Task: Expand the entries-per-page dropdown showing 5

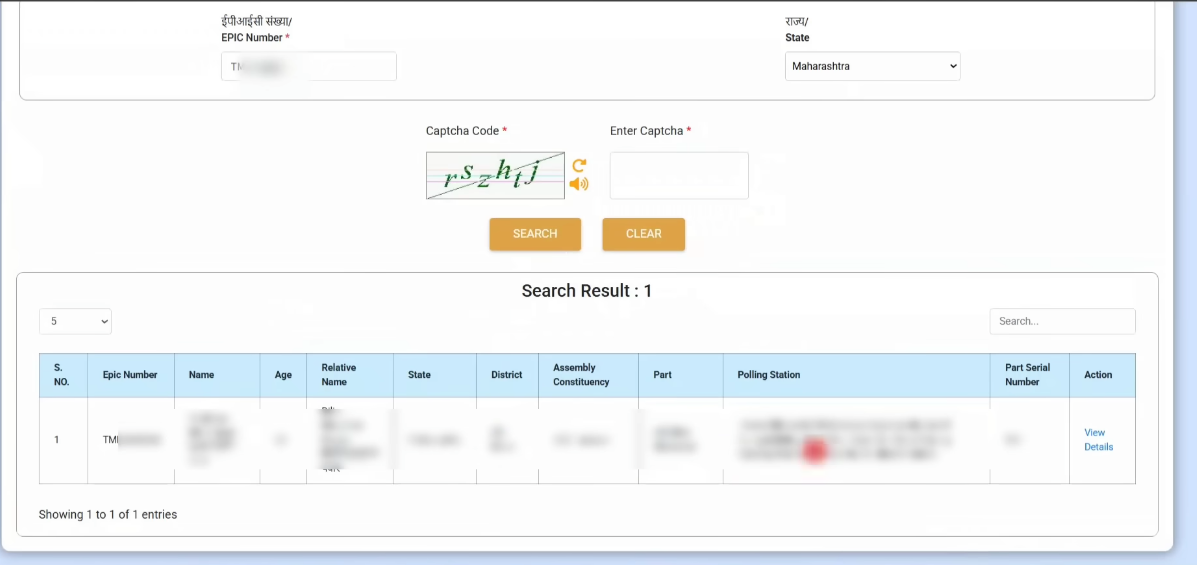Action: [x=76, y=321]
